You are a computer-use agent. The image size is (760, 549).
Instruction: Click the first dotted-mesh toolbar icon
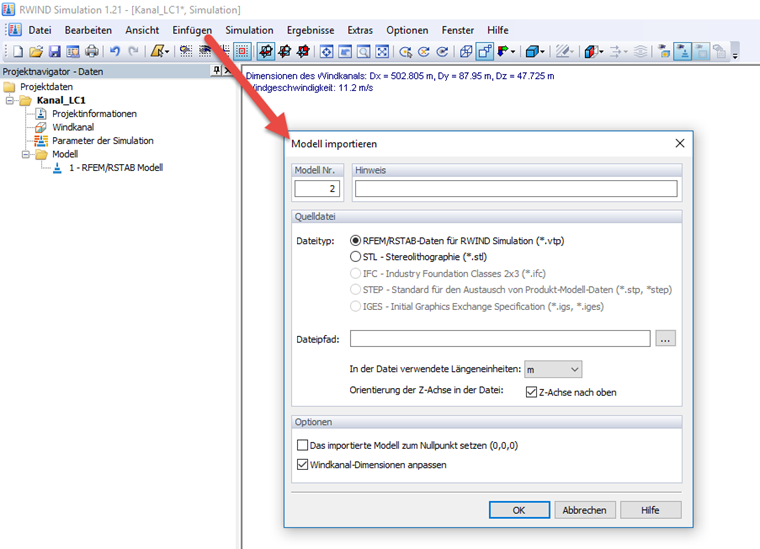point(186,51)
